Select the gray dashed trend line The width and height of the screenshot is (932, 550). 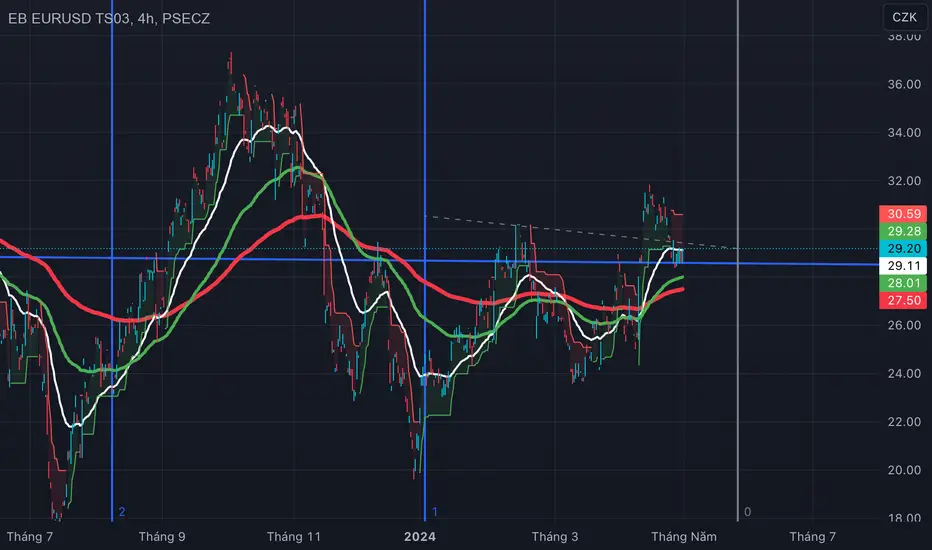582,232
